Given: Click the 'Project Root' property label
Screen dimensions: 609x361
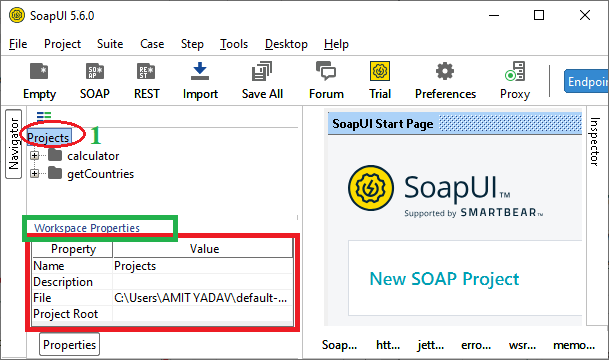Looking at the screenshot, I should coord(66,314).
